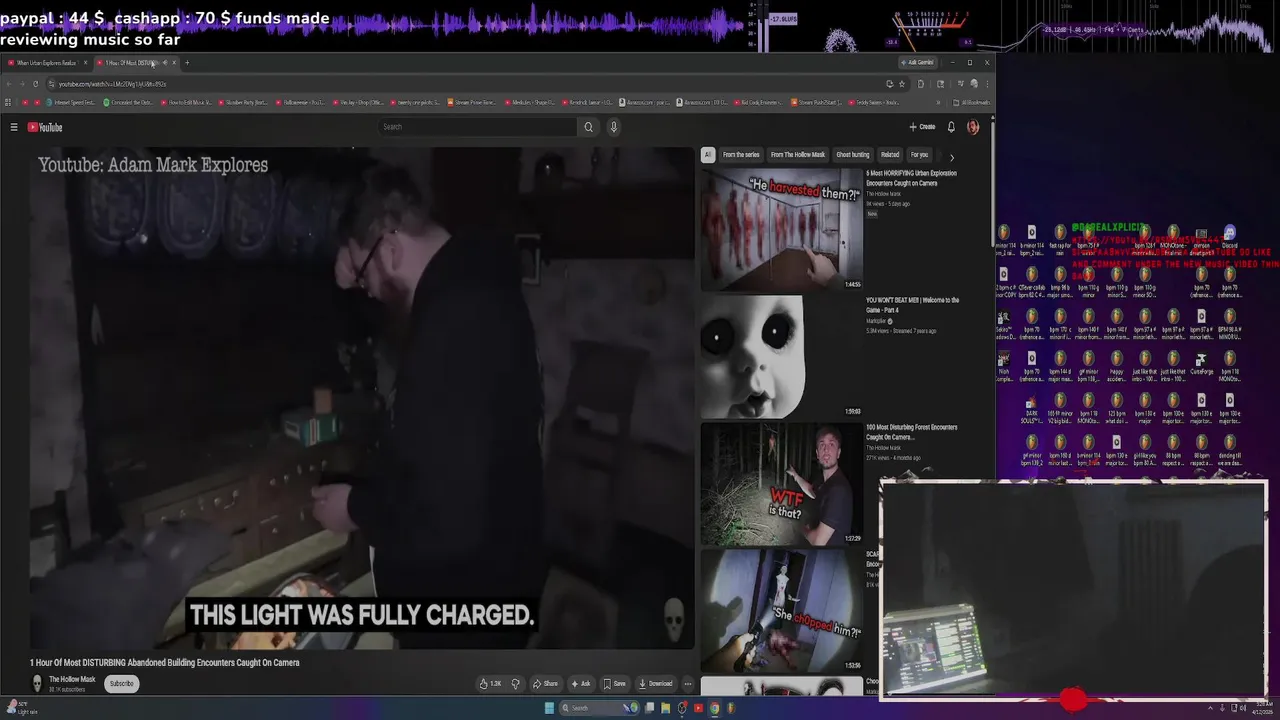
Task: Bookmark this page with star icon
Action: pos(902,84)
